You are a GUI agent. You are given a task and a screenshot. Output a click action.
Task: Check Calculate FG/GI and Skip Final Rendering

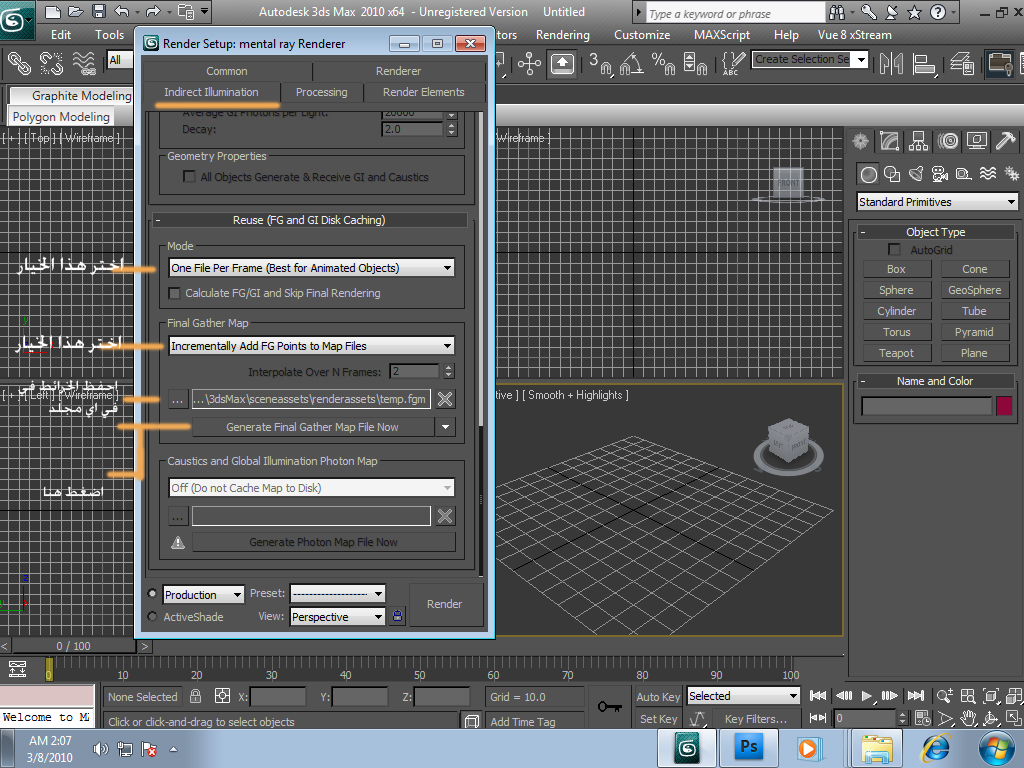[x=174, y=293]
